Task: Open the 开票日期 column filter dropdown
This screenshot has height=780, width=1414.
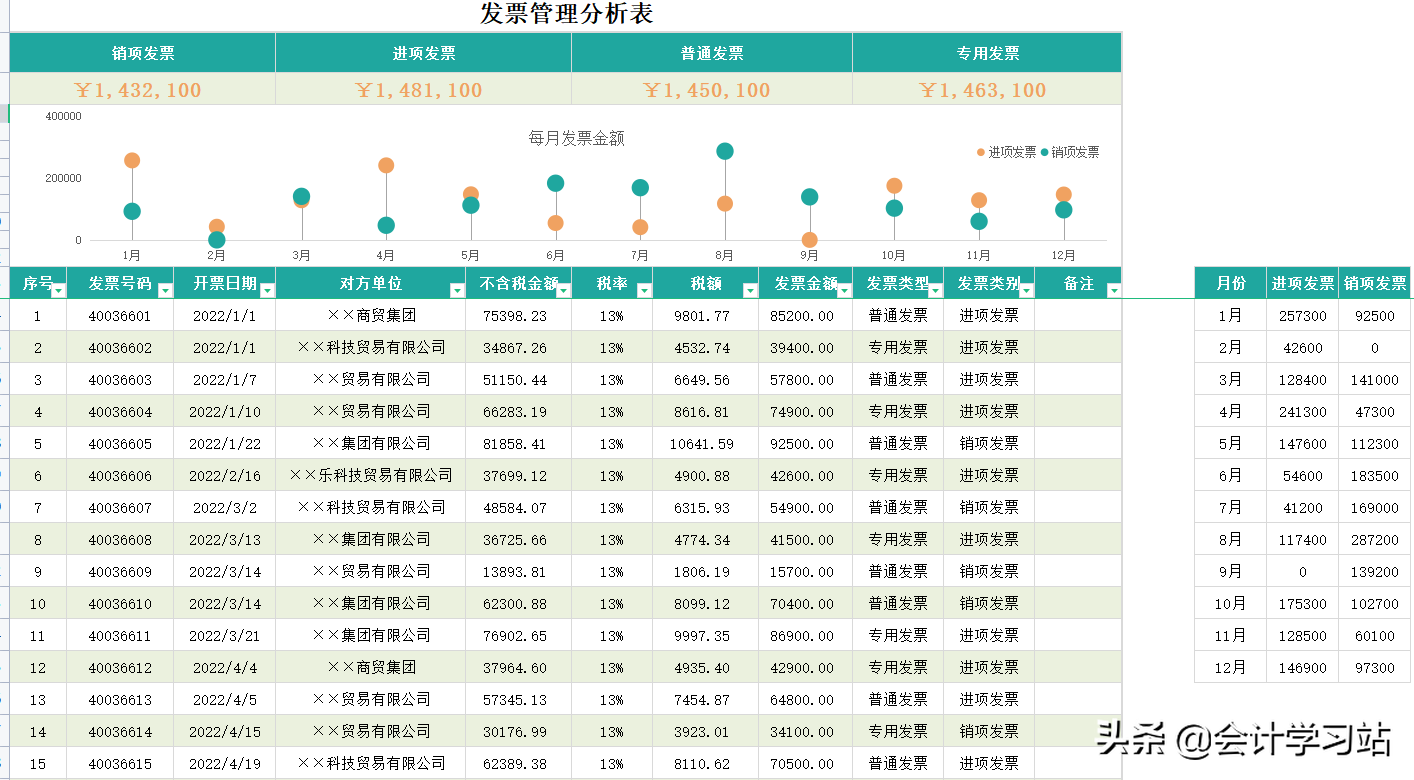Action: pyautogui.click(x=266, y=290)
